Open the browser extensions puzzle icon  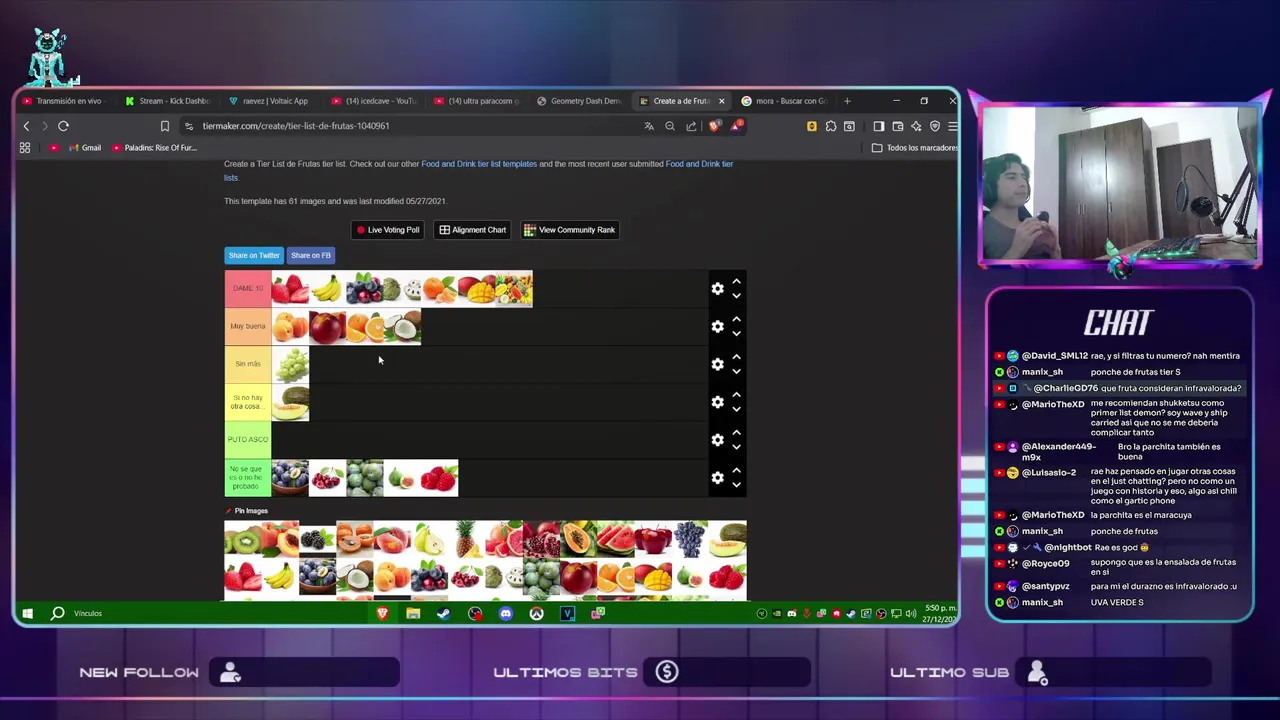point(831,126)
